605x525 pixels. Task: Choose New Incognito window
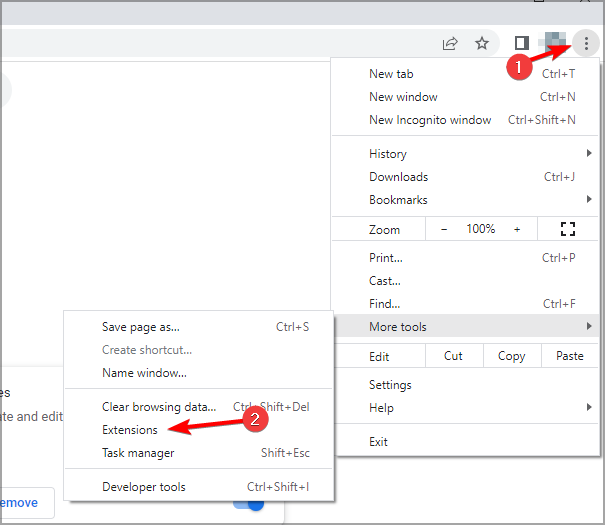click(x=430, y=120)
